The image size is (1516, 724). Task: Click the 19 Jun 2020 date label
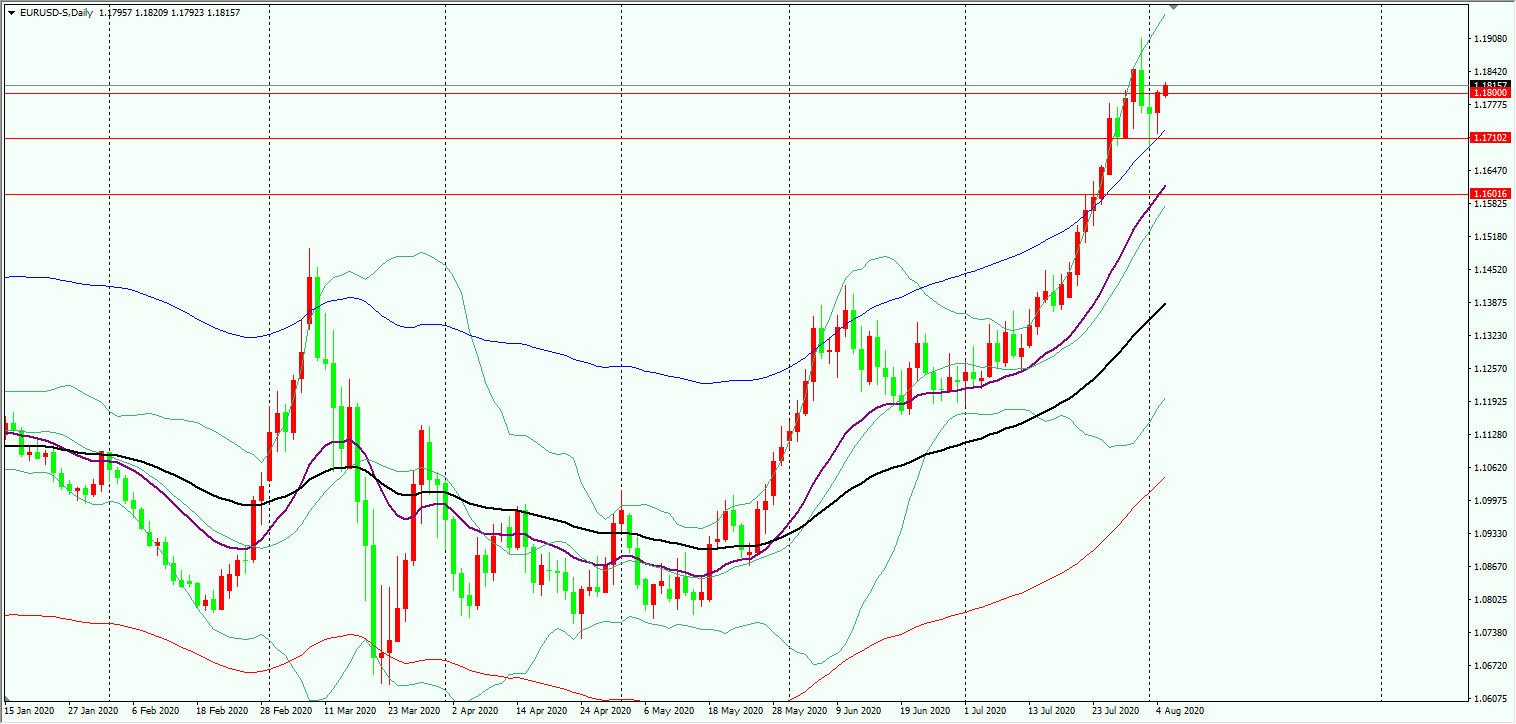pyautogui.click(x=925, y=711)
